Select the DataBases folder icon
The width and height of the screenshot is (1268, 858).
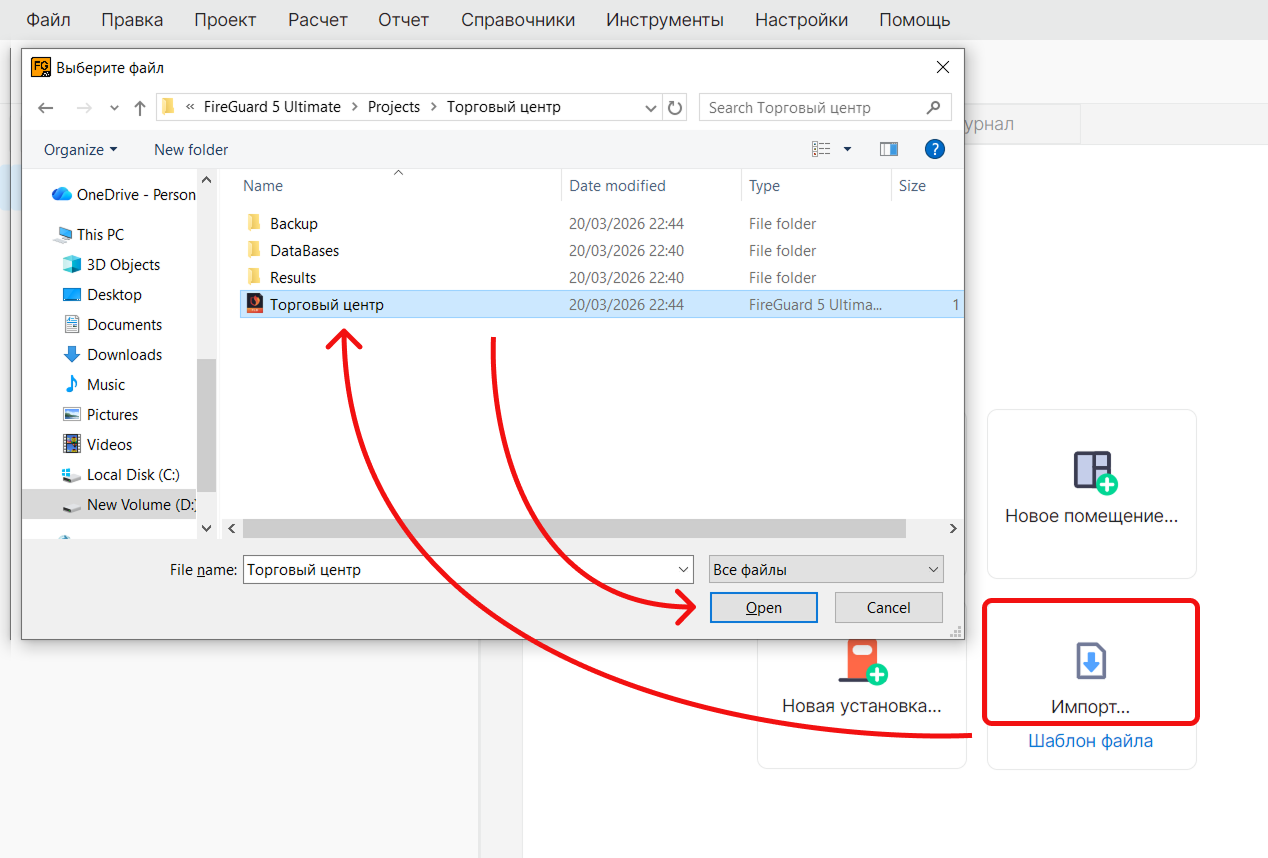254,250
